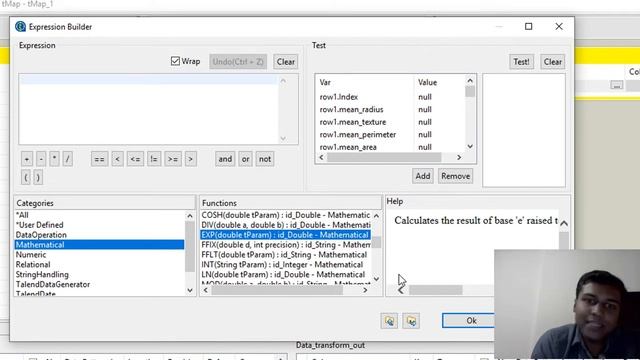Screen dimensions: 640x360
Task: Insert the == equality operator
Action: click(99, 159)
